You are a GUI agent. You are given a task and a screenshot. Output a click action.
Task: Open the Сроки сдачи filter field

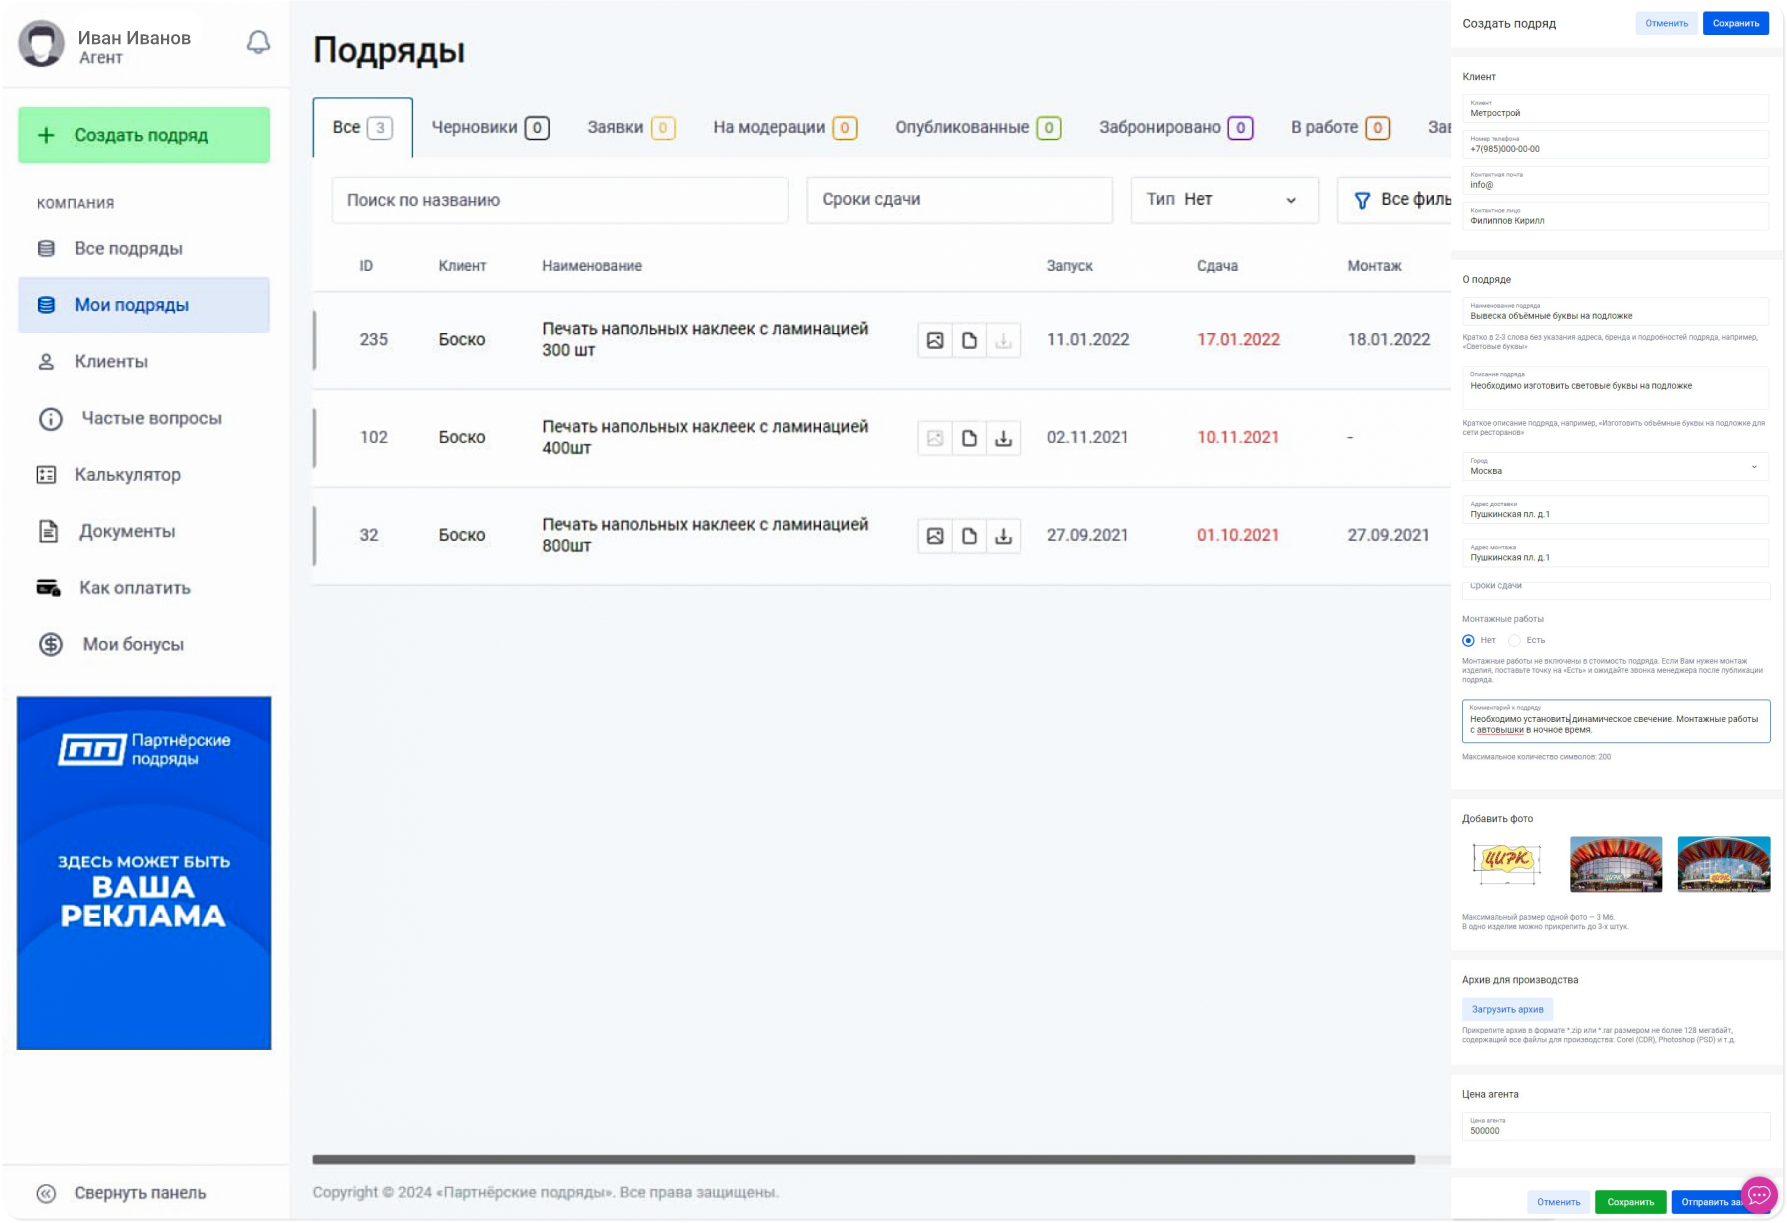pyautogui.click(x=958, y=200)
